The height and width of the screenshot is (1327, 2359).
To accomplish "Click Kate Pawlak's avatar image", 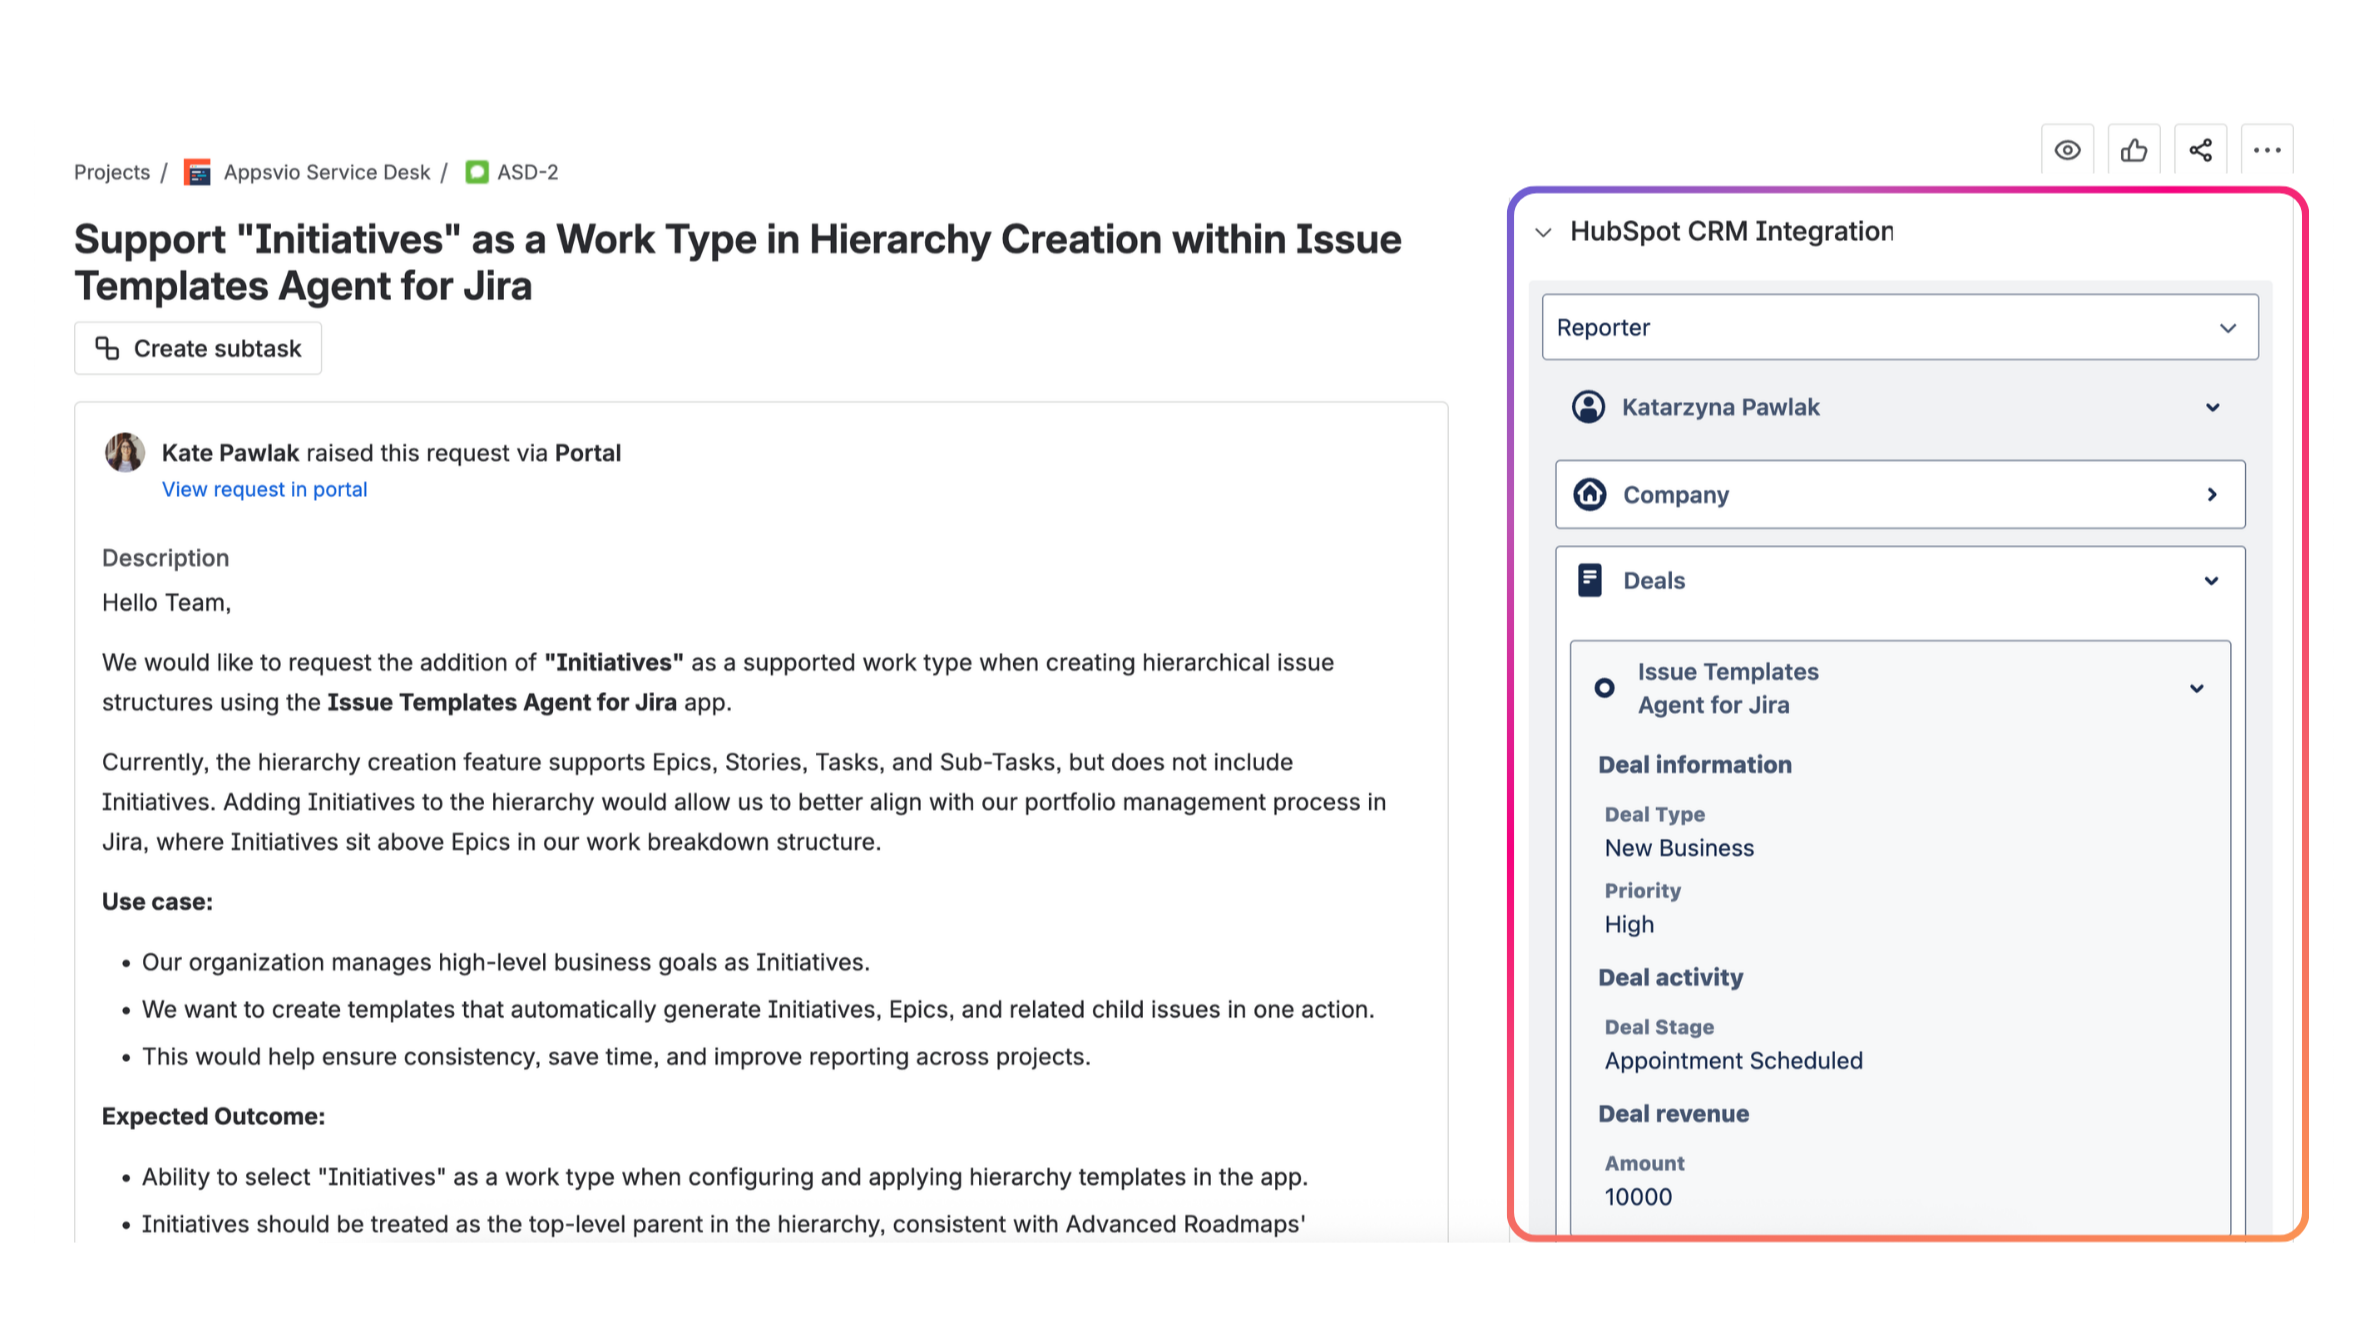I will coord(124,452).
